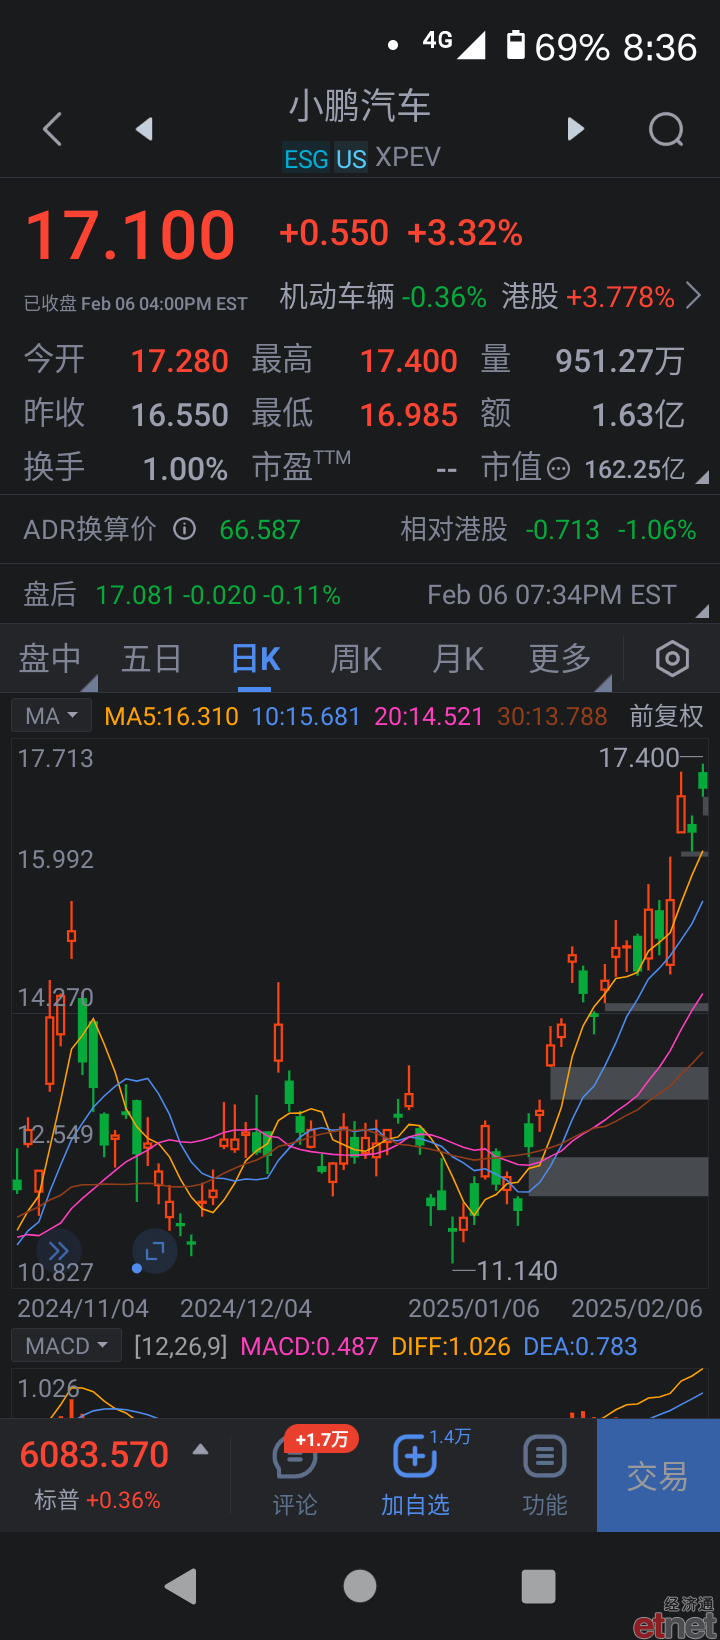
Task: Open 更多 chart period dropdown
Action: coord(560,659)
